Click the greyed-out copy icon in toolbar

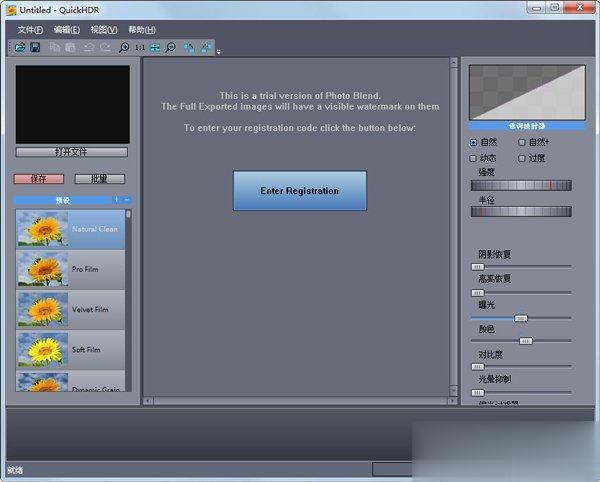55,47
